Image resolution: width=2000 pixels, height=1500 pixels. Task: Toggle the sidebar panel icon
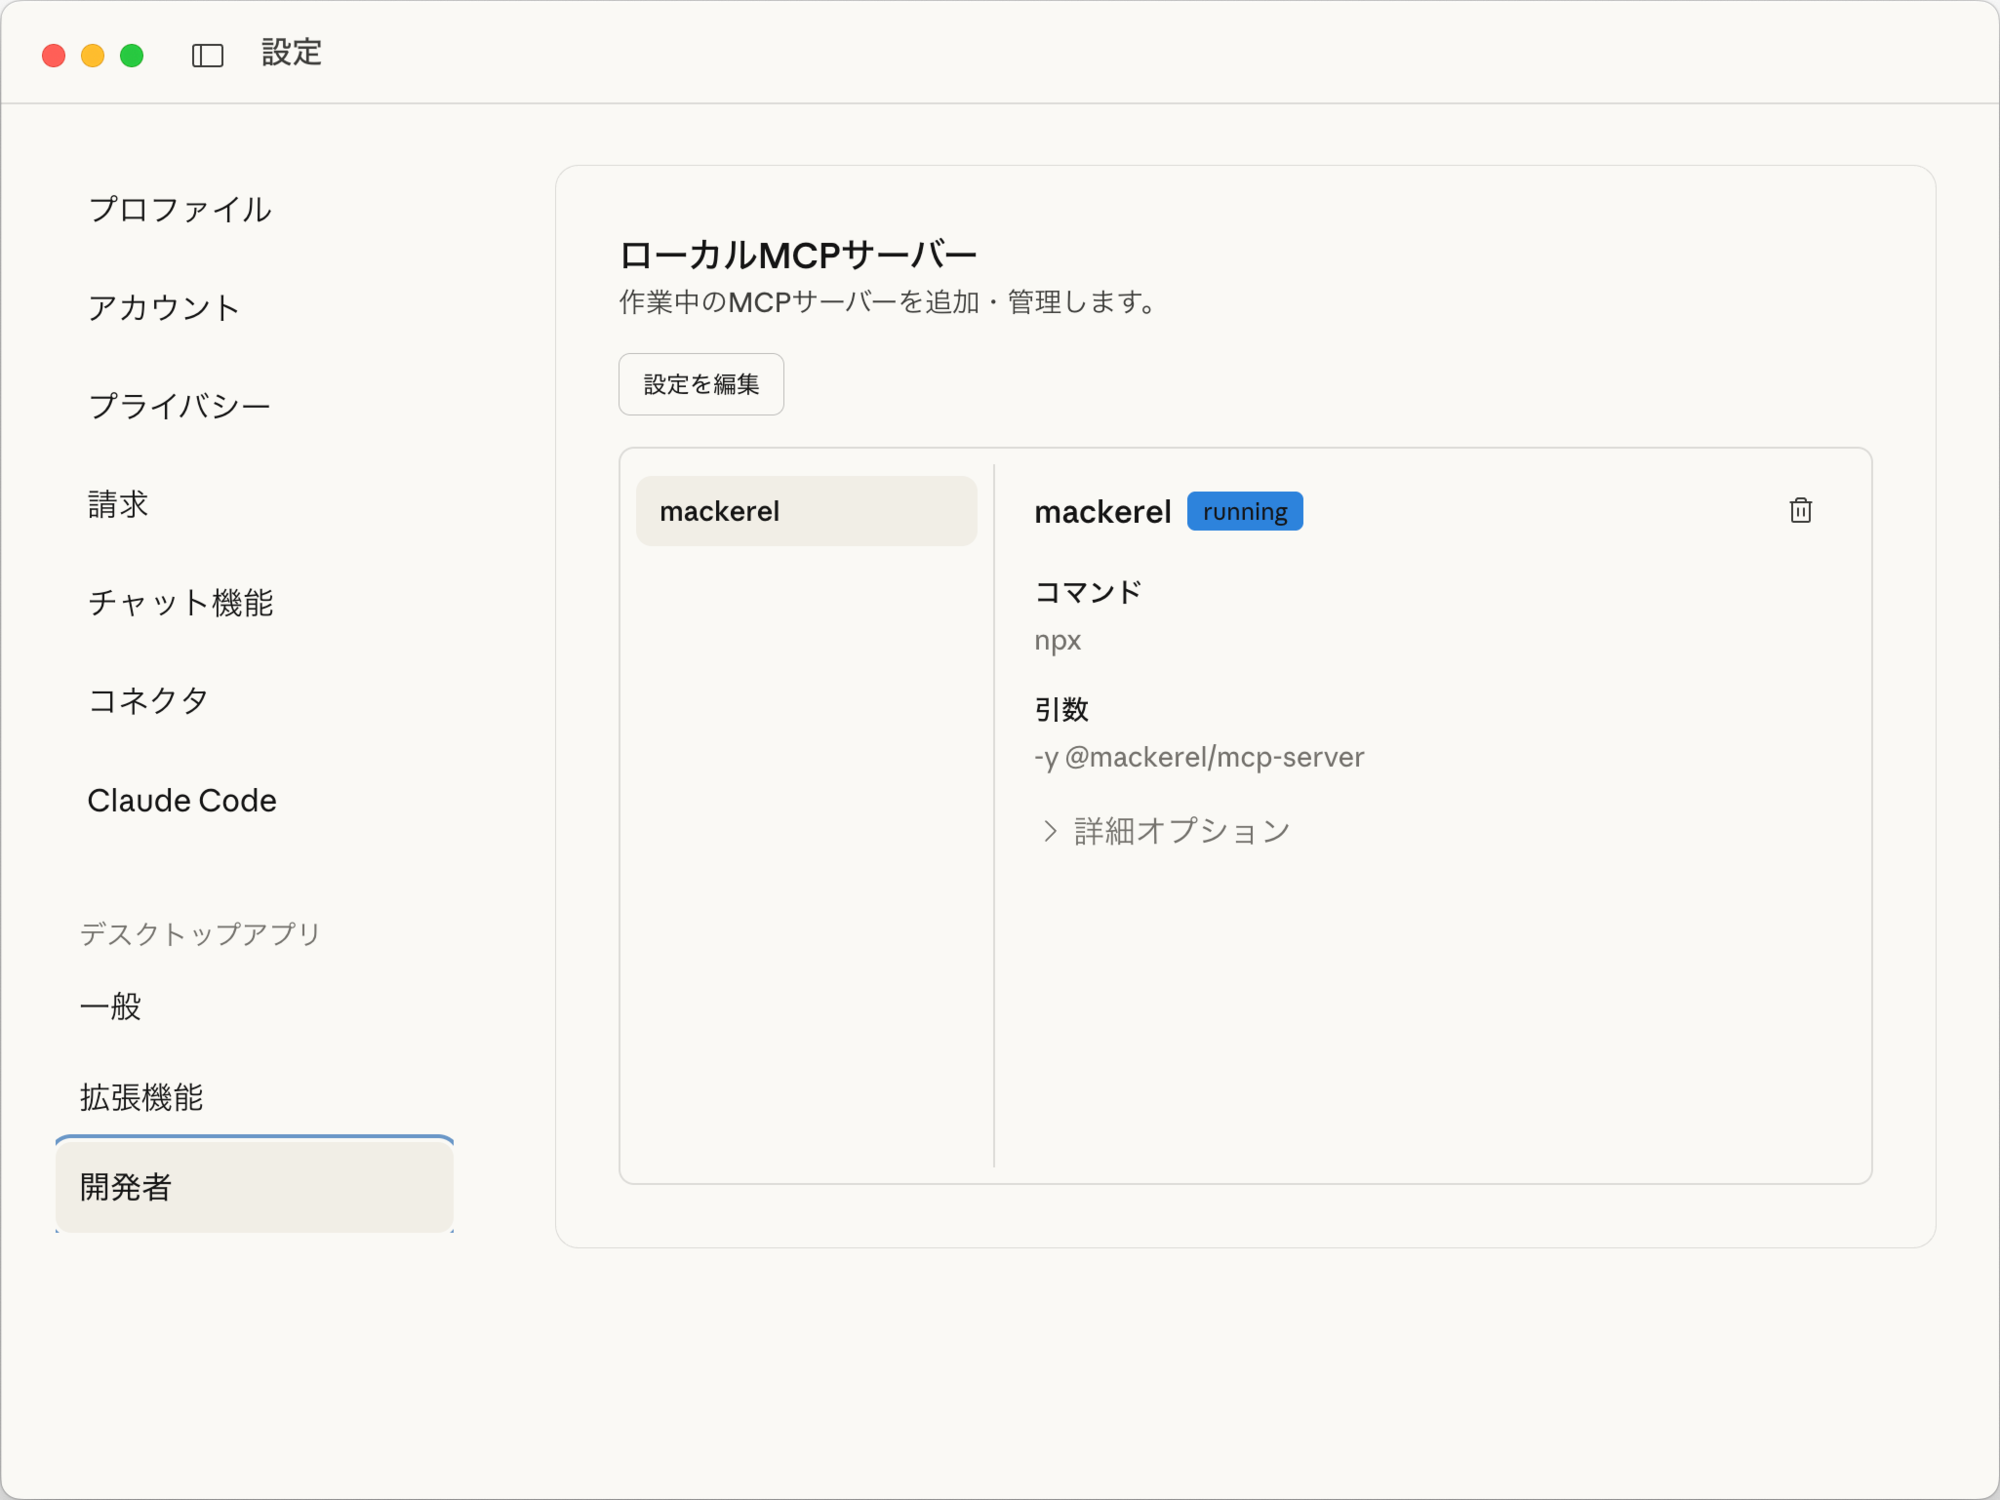[x=207, y=55]
